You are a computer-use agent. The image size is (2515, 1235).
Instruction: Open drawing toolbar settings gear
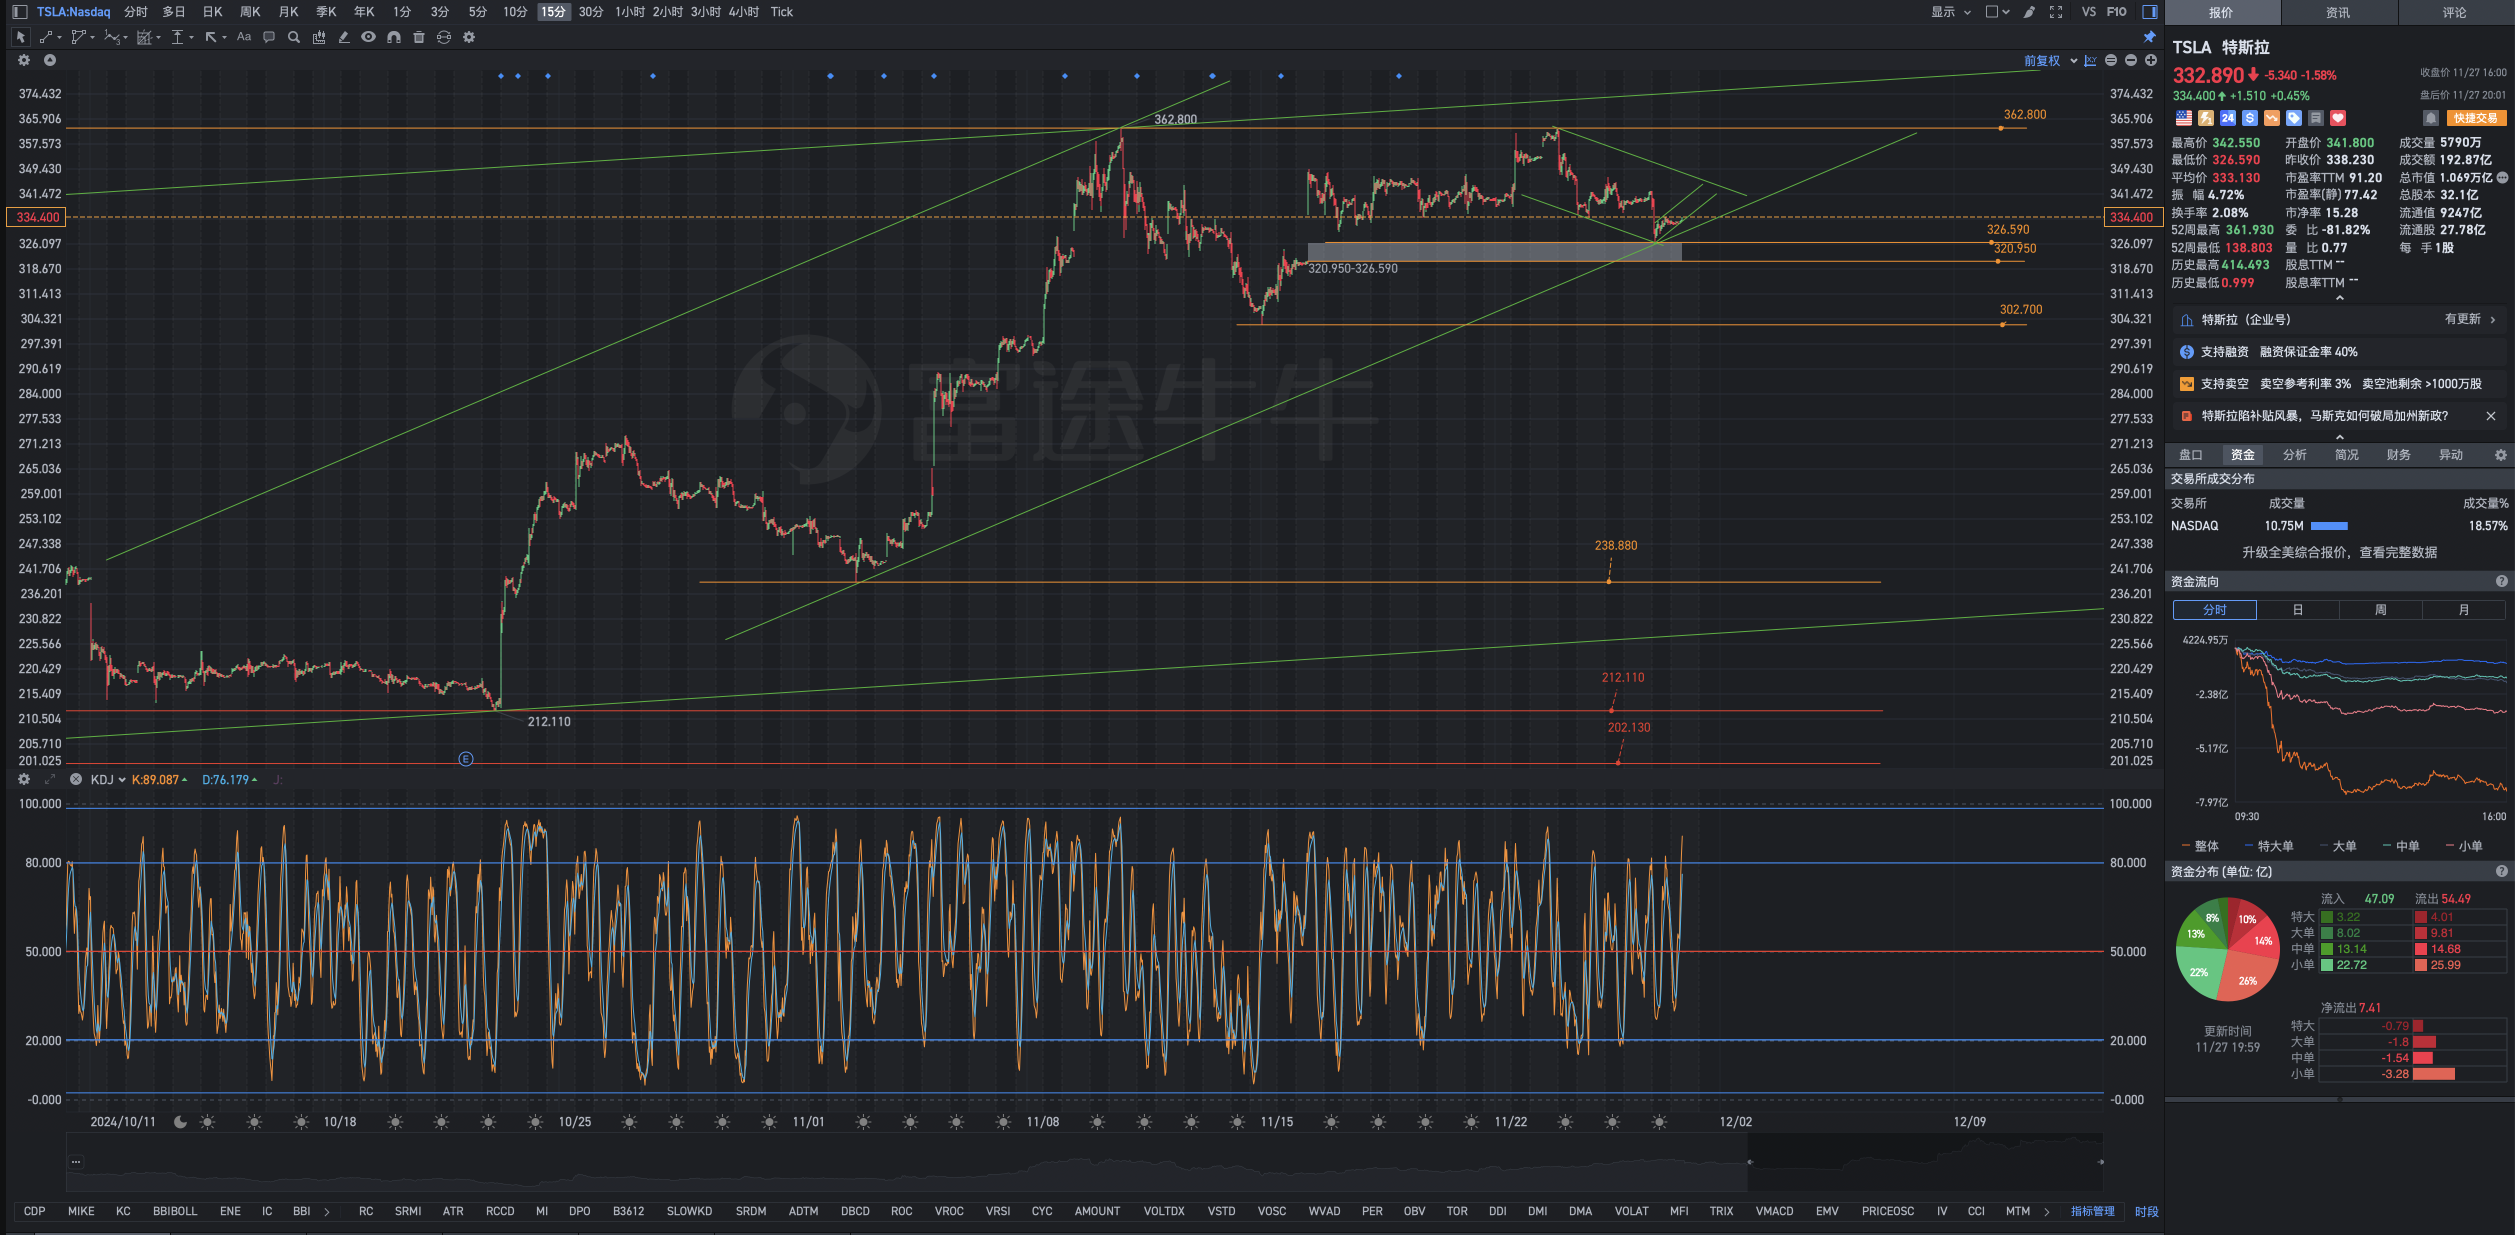469,37
